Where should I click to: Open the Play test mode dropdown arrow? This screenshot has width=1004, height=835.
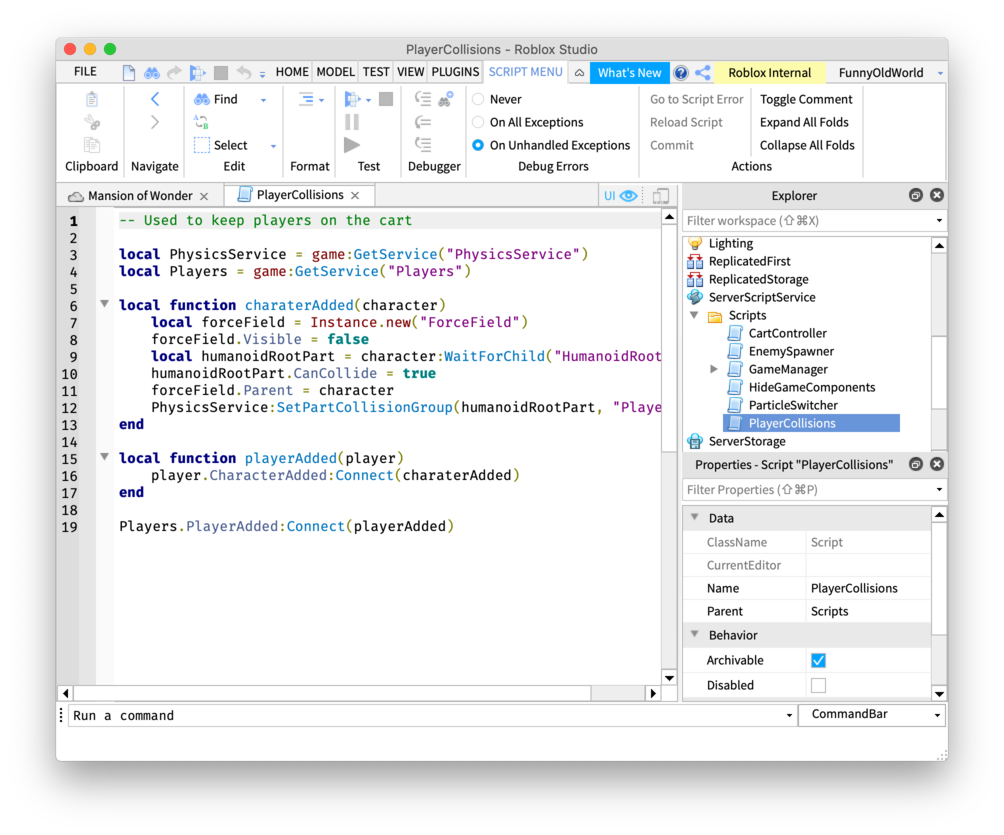pyautogui.click(x=368, y=101)
